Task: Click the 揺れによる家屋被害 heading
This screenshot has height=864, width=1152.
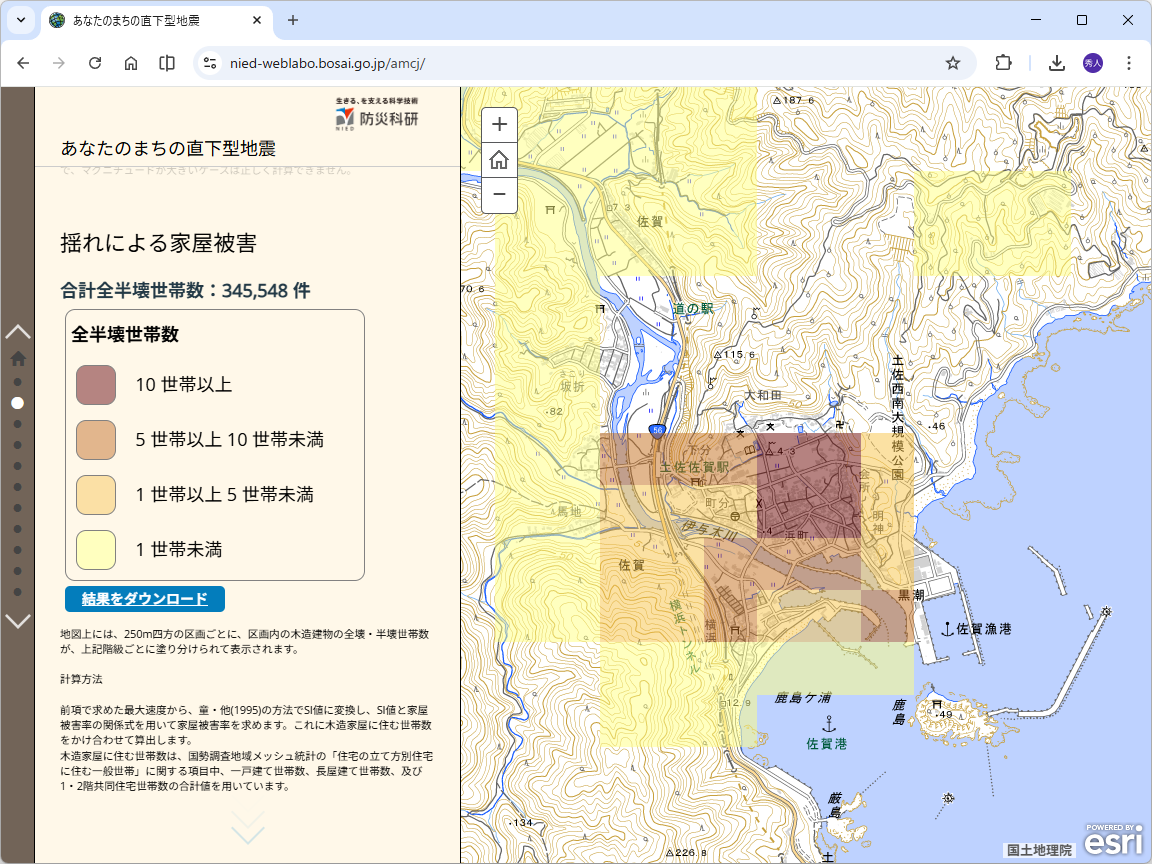Action: [x=159, y=243]
